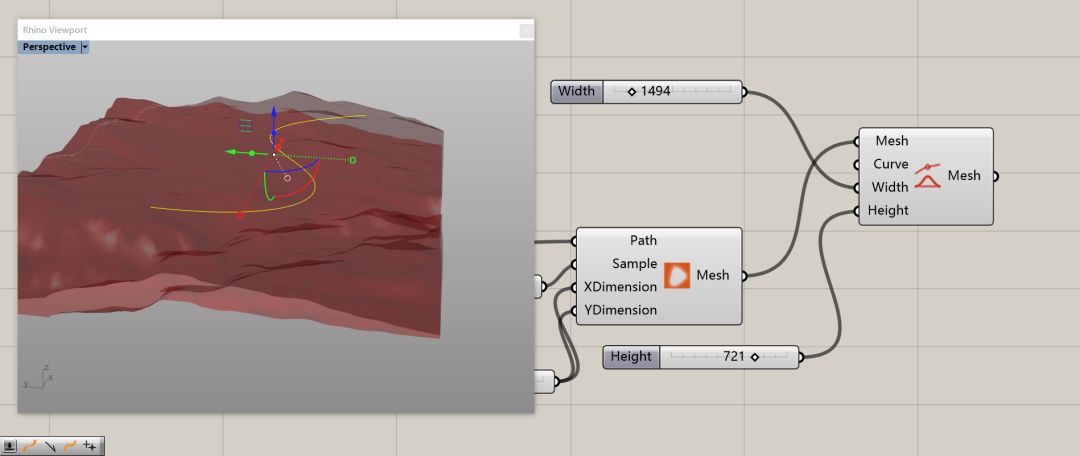Click the orange heightfield mesh component icon

[x=677, y=275]
